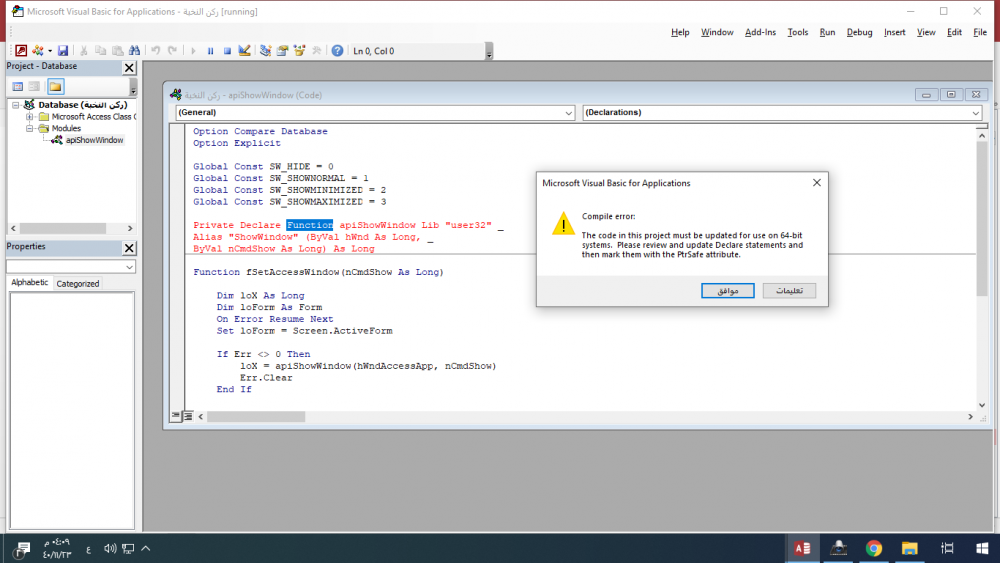Click Procedure View button at code bottom
This screenshot has width=1000, height=563.
click(175, 416)
